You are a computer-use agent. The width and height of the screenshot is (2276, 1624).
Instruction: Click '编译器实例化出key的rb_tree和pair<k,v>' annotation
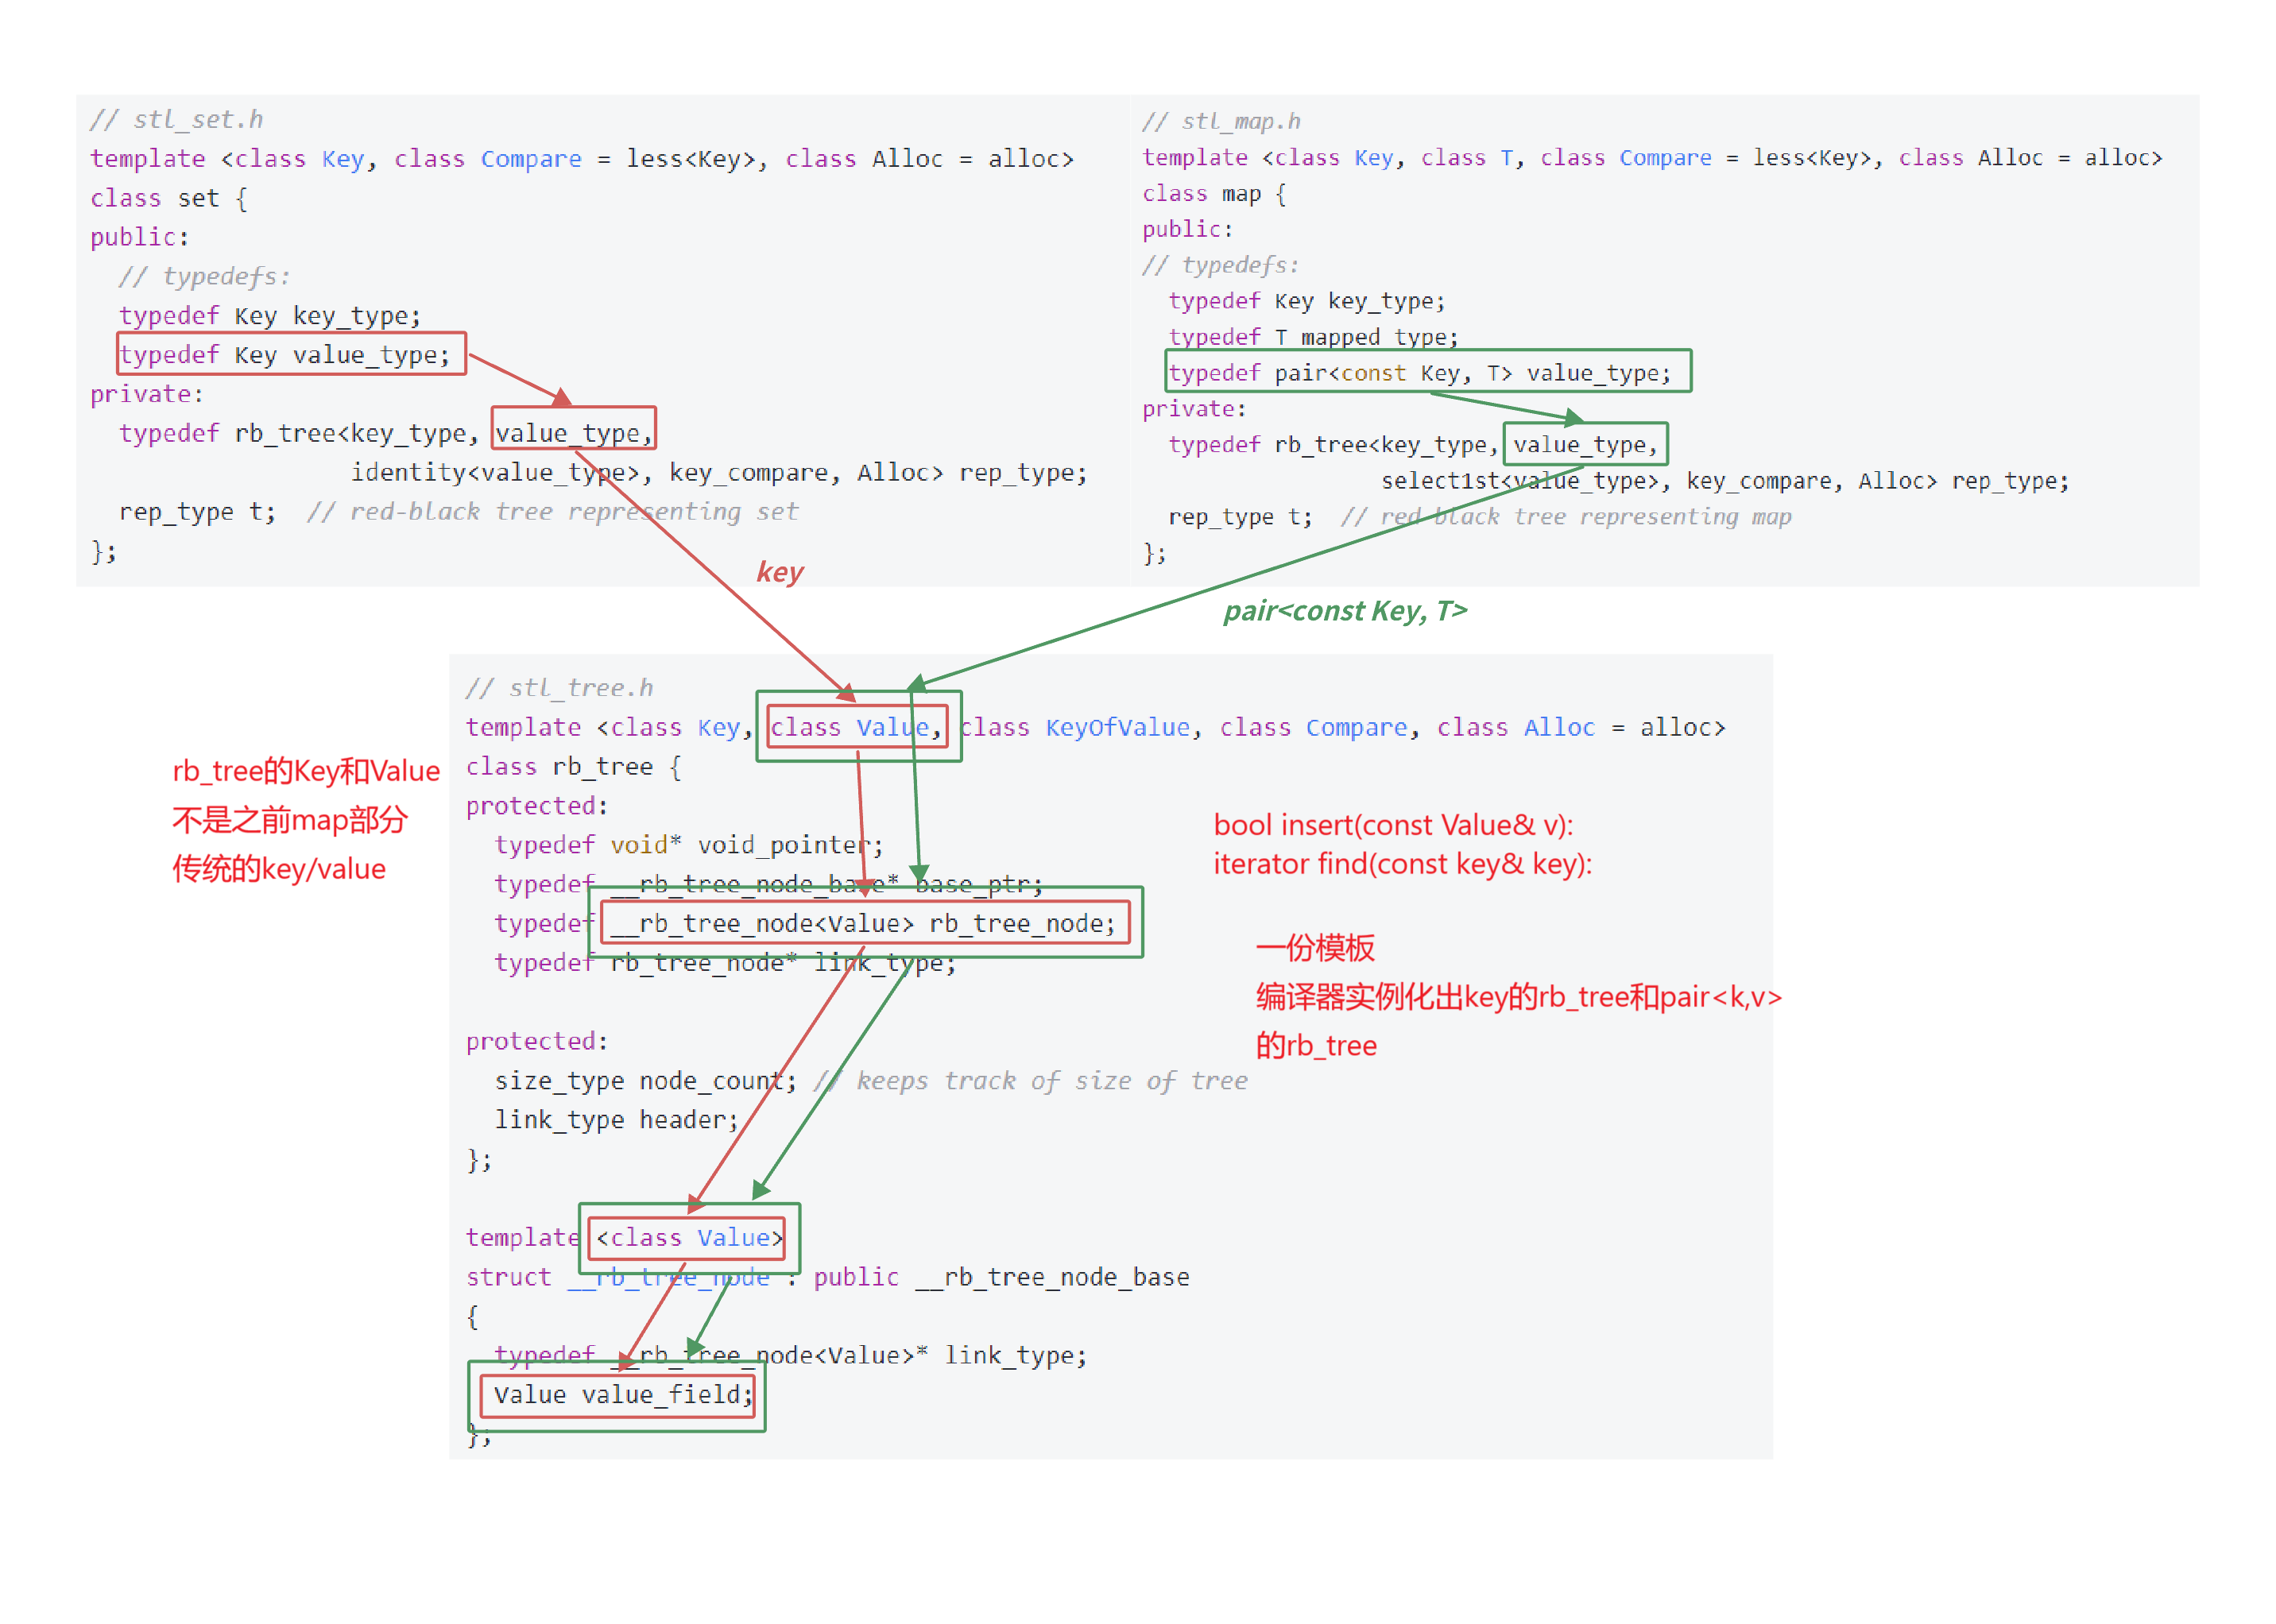[x=1519, y=997]
